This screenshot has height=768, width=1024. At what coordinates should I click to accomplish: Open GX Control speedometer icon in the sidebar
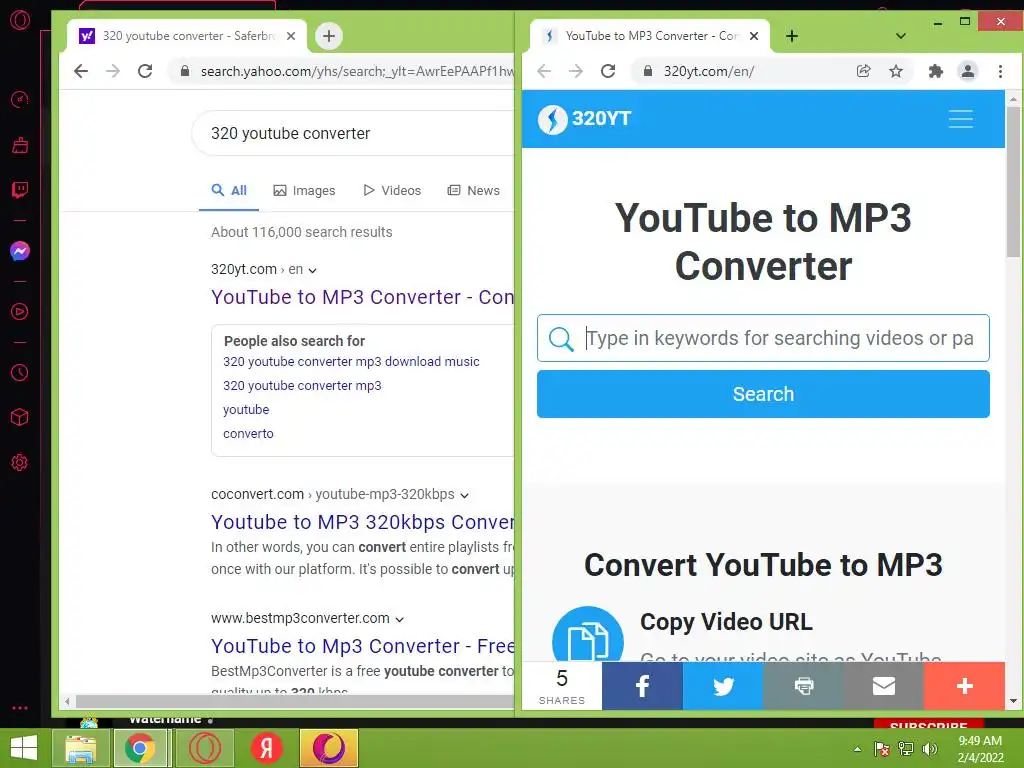(20, 99)
